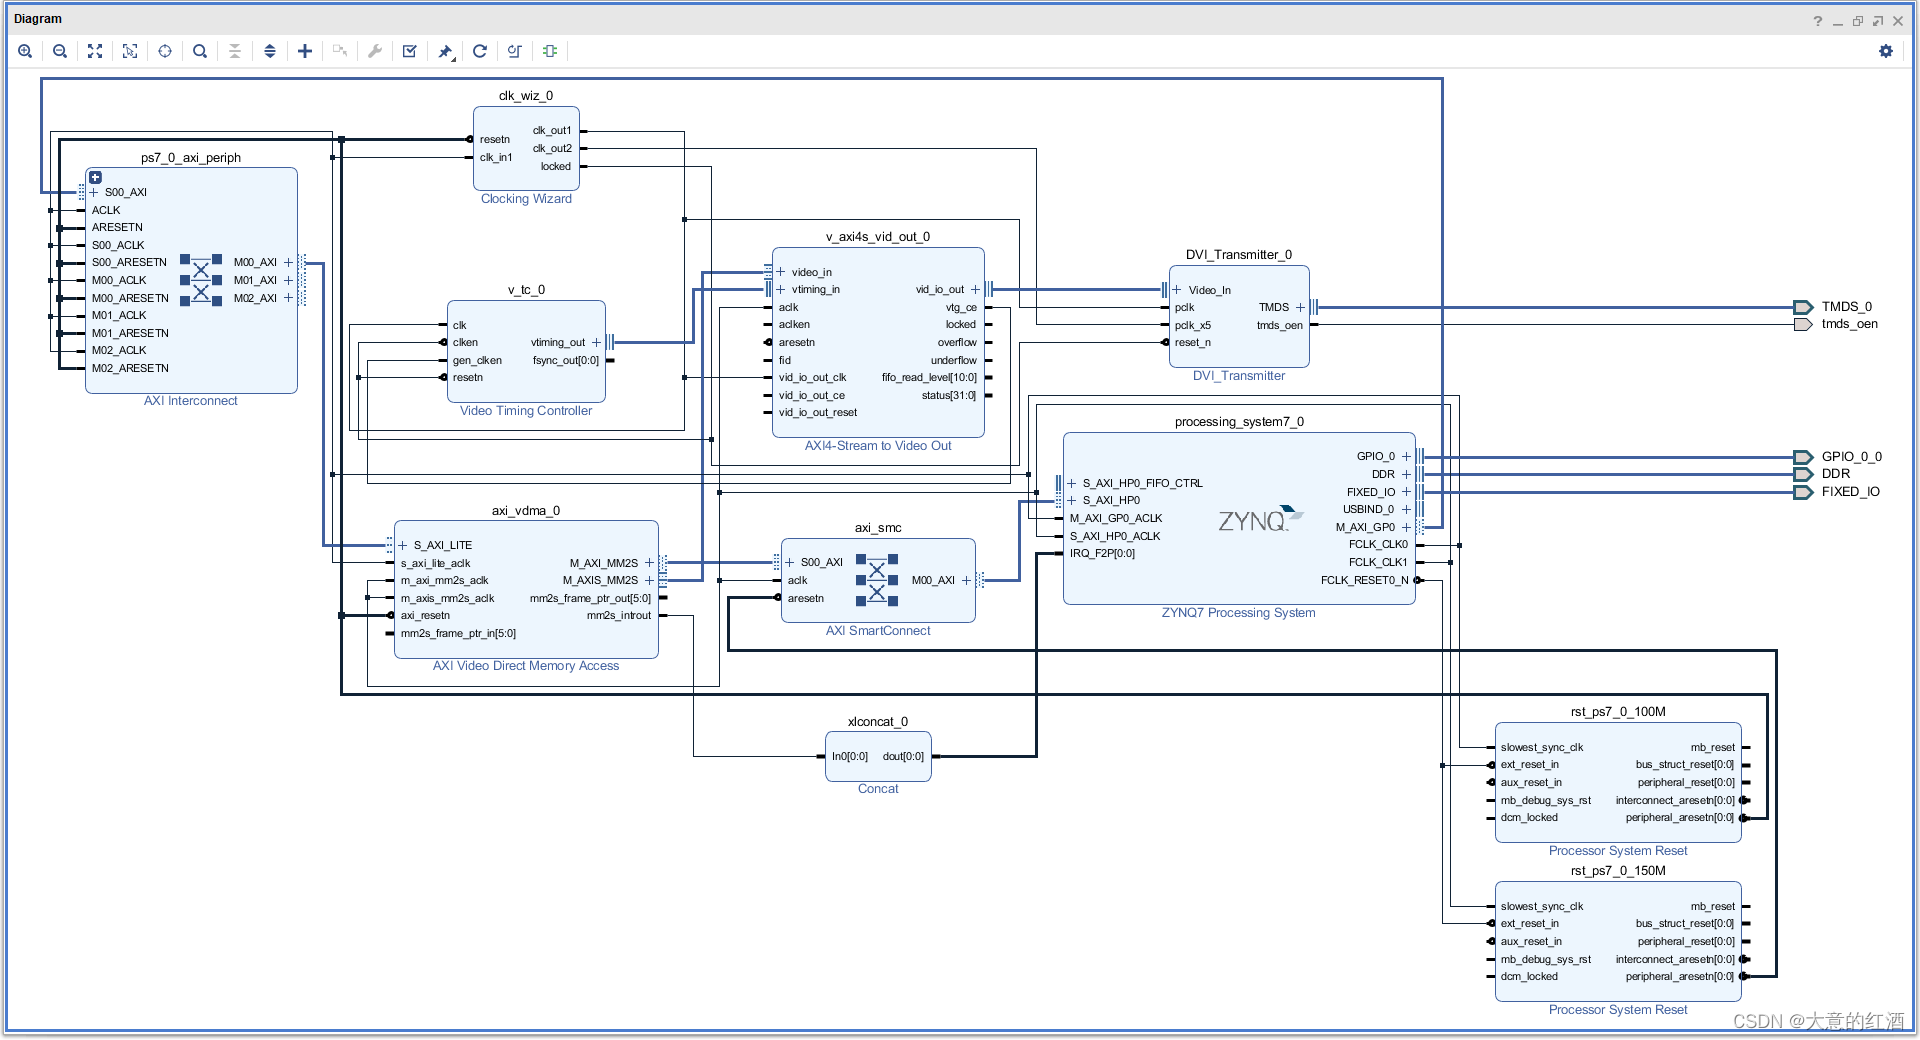
Task: Click the pushpin Make External icon
Action: click(x=444, y=51)
